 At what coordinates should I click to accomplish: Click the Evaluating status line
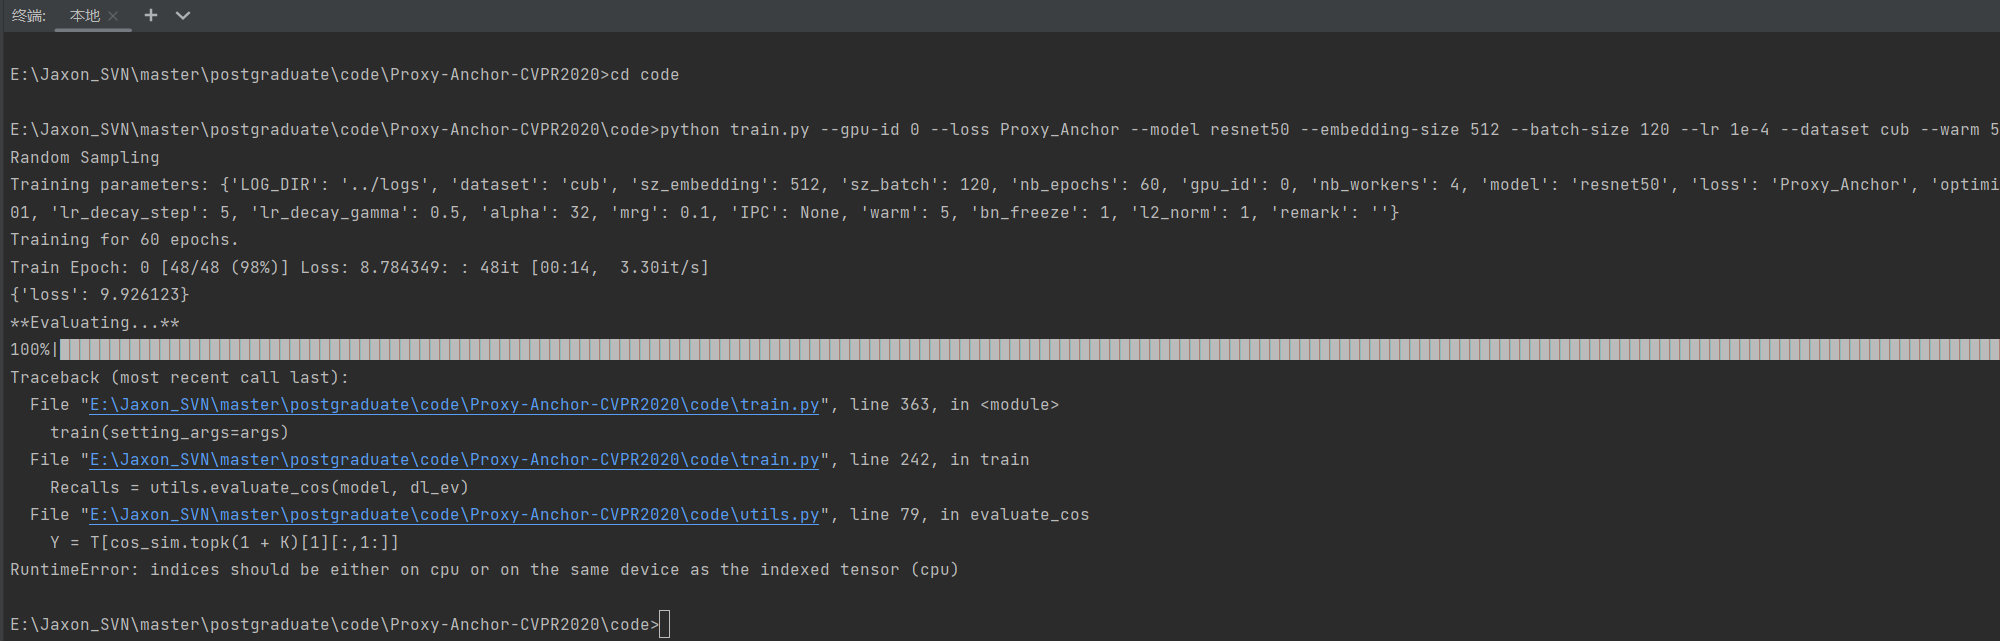[x=95, y=323]
